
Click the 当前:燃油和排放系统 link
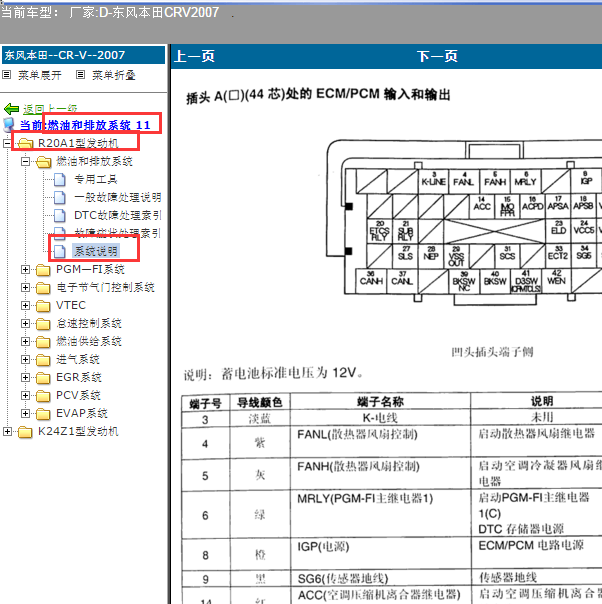[x=85, y=125]
